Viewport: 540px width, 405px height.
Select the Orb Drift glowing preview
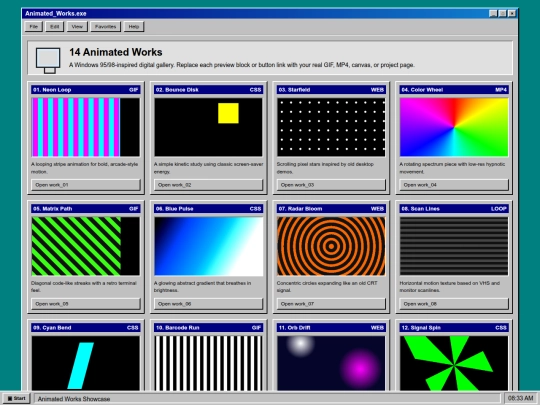[331, 363]
